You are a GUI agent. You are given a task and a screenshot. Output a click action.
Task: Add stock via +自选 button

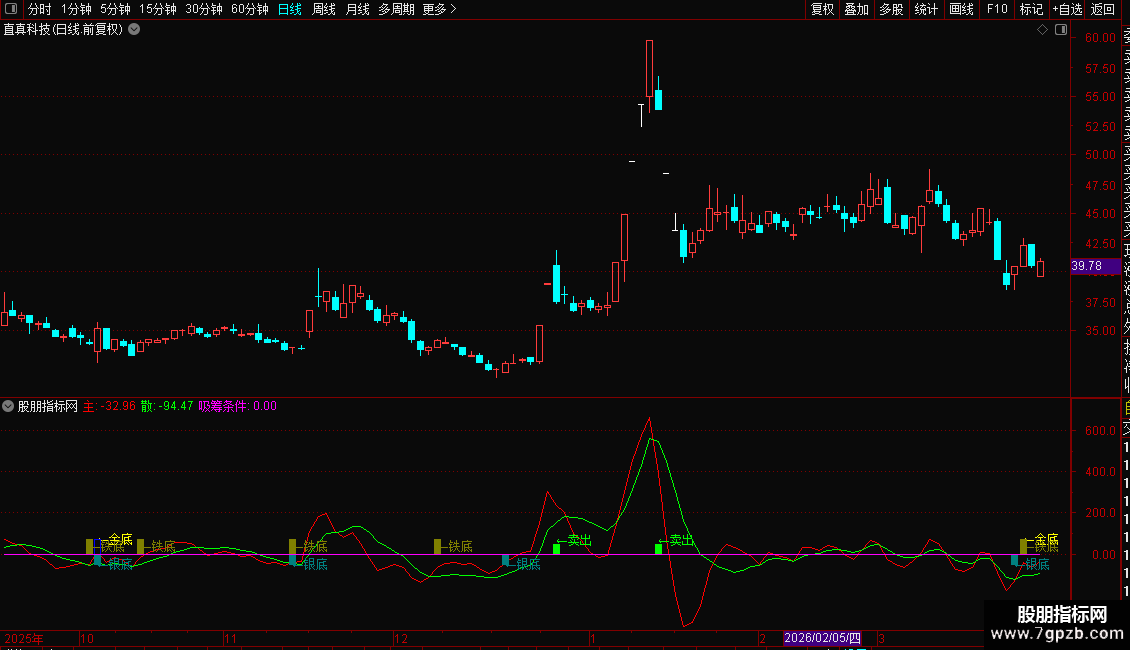point(1067,9)
